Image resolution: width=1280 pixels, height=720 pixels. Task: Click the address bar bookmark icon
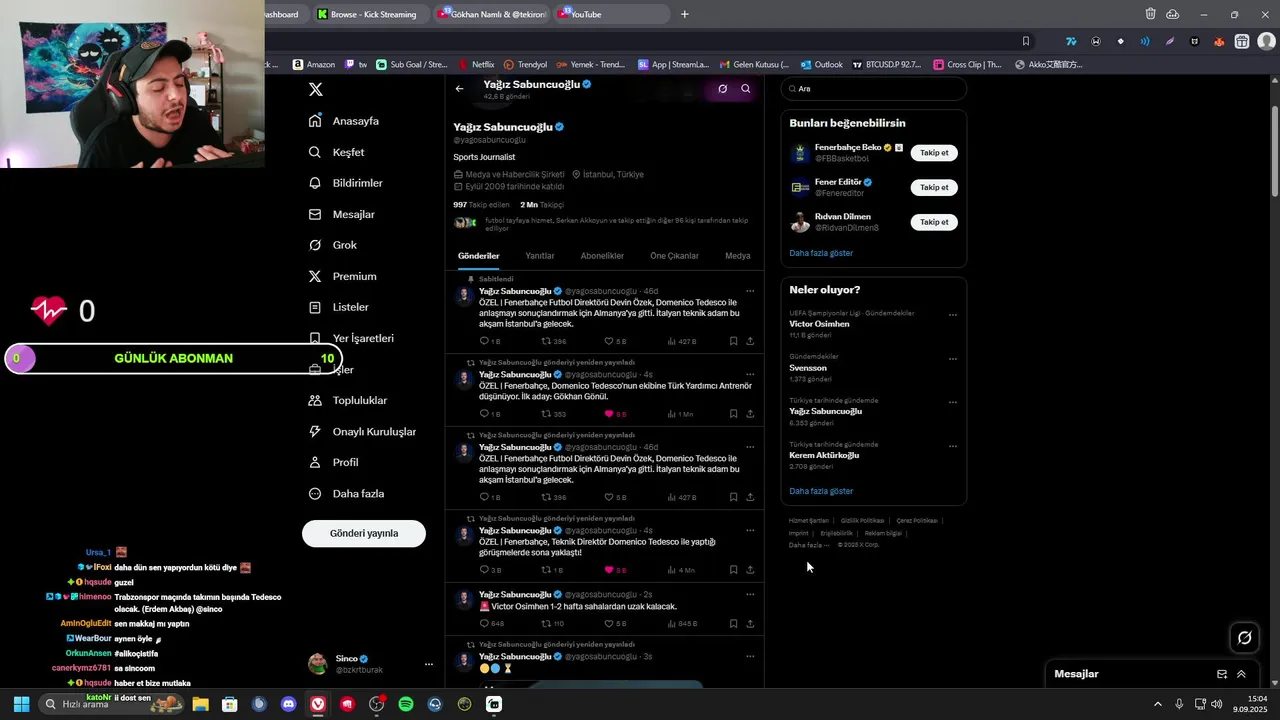click(x=1025, y=41)
